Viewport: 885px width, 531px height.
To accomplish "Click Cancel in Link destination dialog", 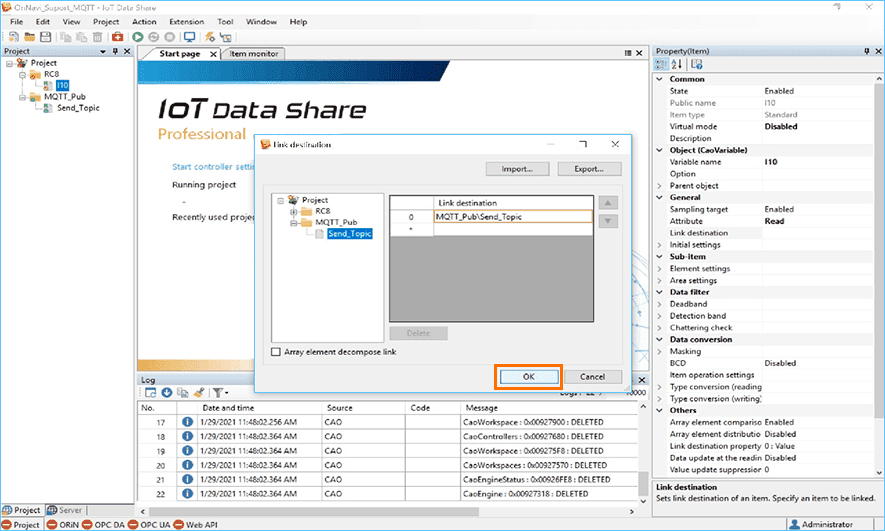I will [592, 377].
